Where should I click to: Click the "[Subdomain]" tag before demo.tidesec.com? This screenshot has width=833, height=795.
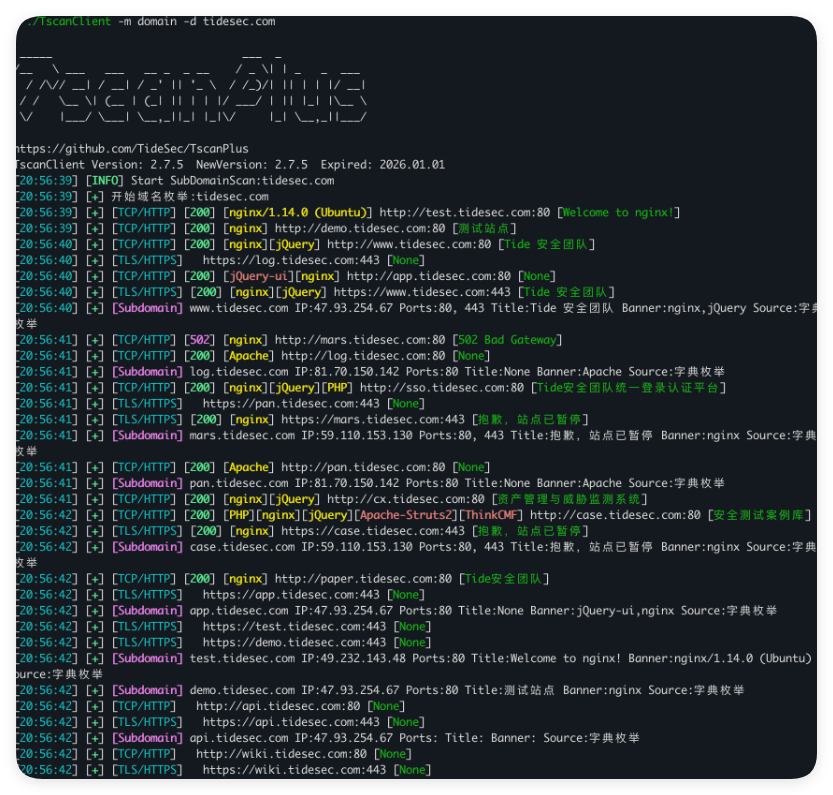[x=147, y=691]
